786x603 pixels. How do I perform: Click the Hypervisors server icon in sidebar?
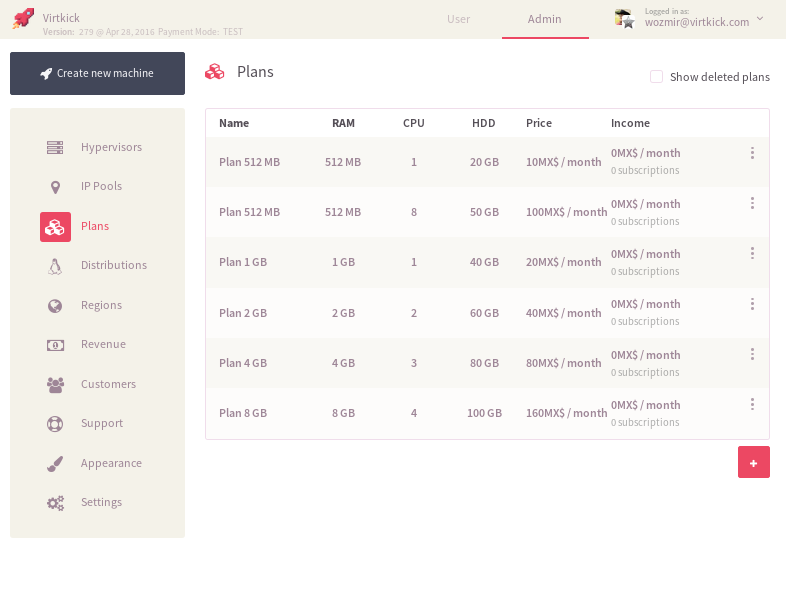pos(55,148)
